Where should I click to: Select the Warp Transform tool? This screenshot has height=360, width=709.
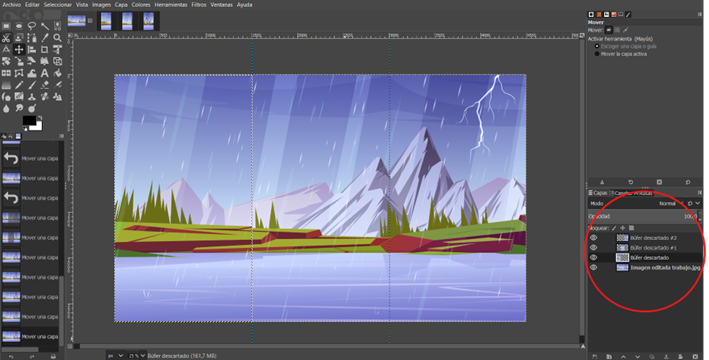point(32,73)
